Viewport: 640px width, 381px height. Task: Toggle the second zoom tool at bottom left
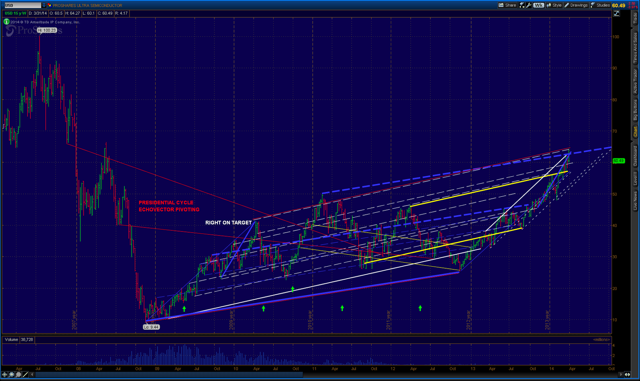18,374
